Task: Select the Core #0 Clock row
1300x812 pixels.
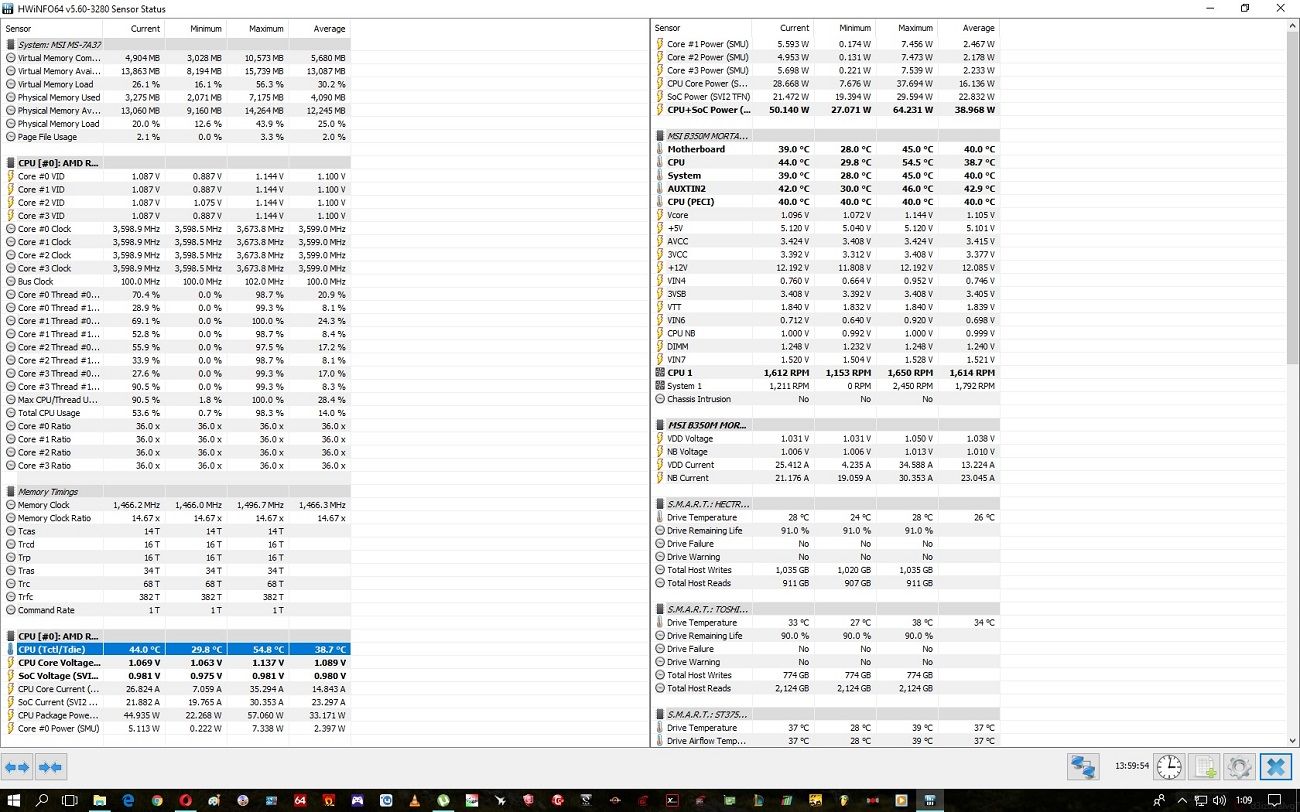Action: pos(176,229)
